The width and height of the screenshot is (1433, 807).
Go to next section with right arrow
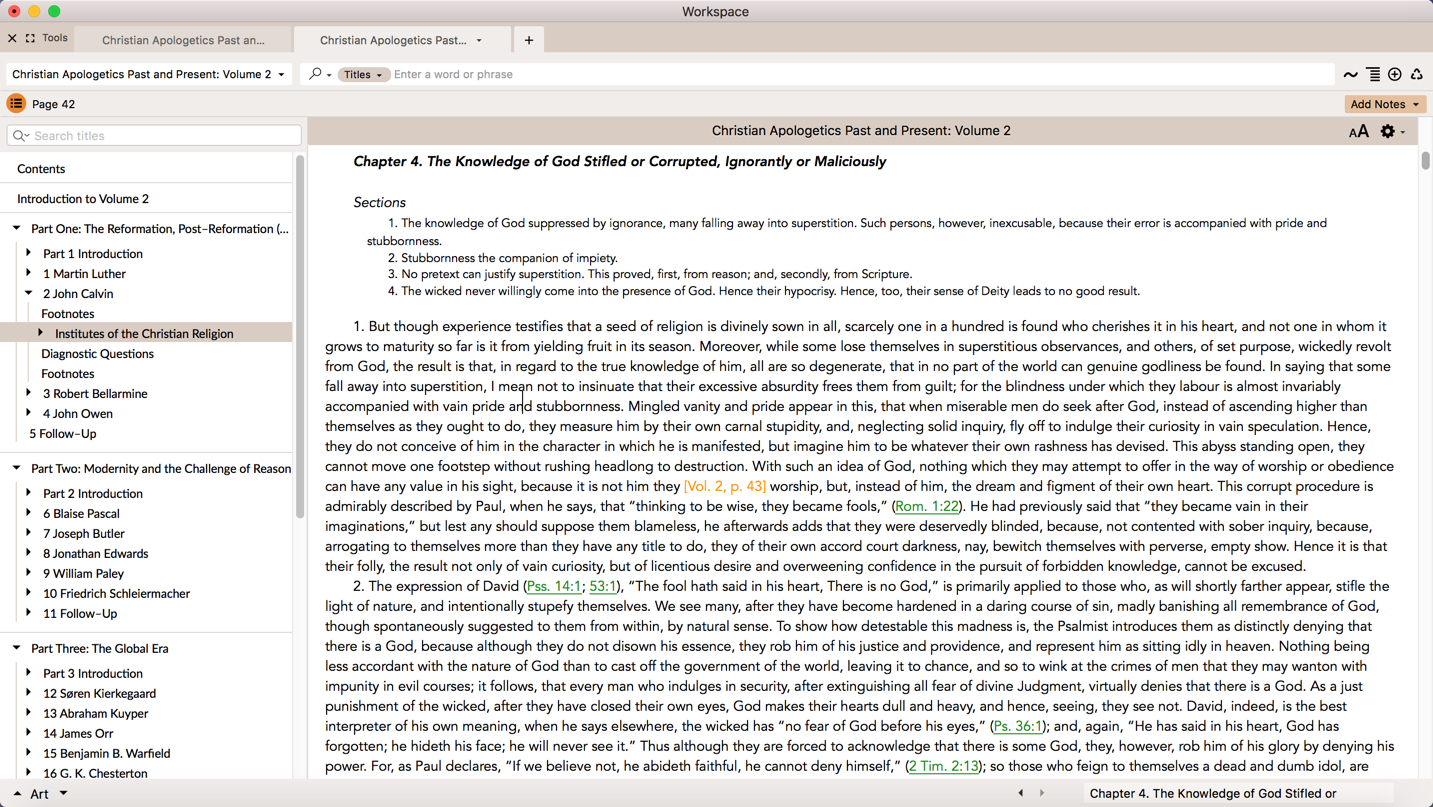1042,793
